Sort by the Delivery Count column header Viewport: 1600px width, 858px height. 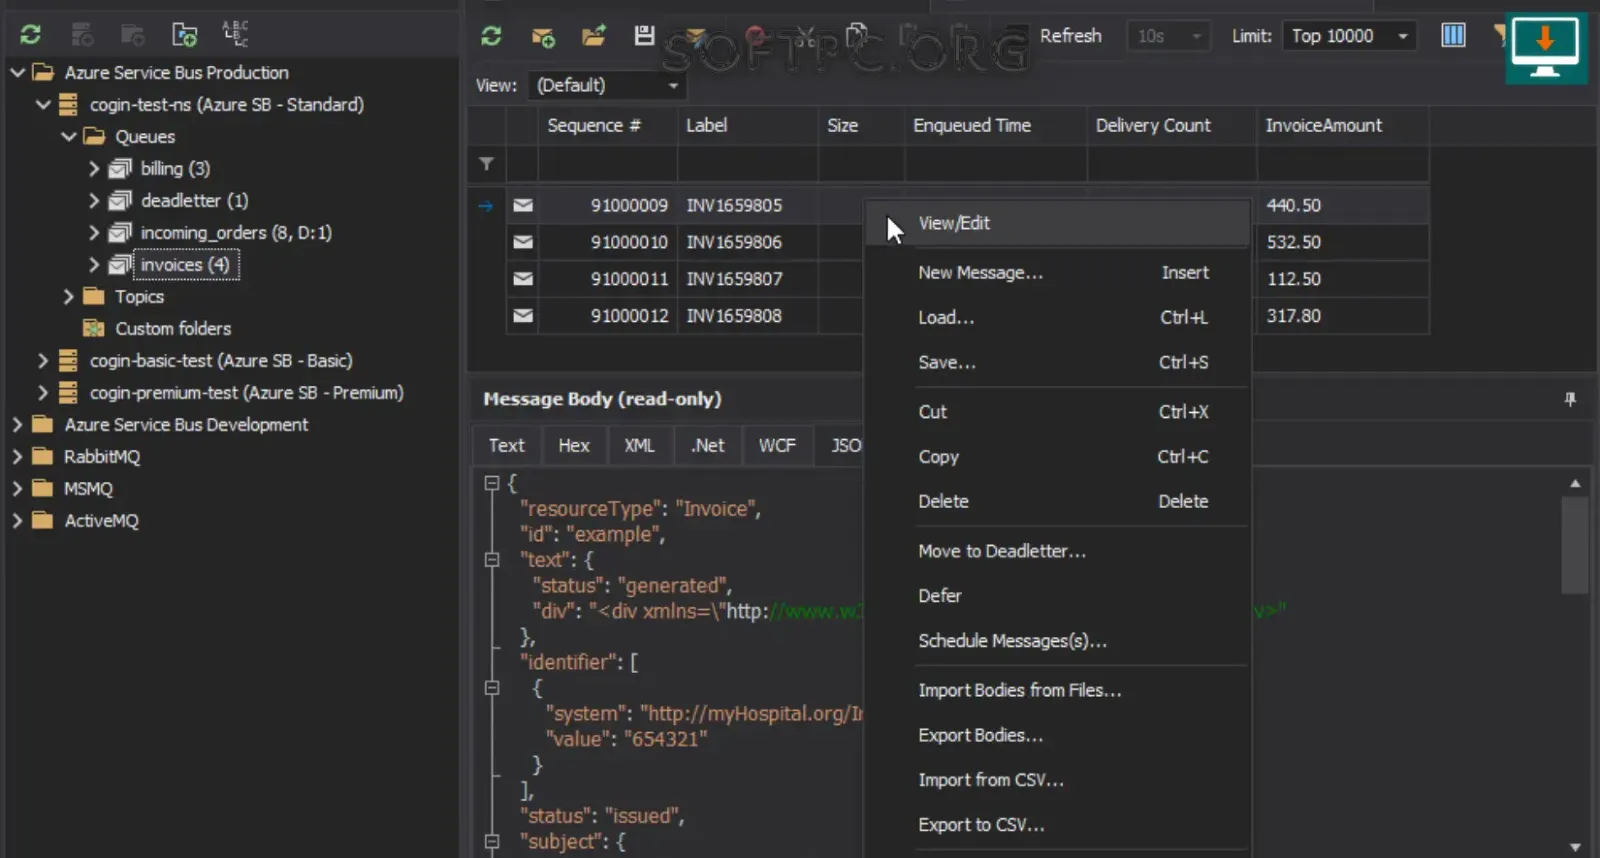1172,126
